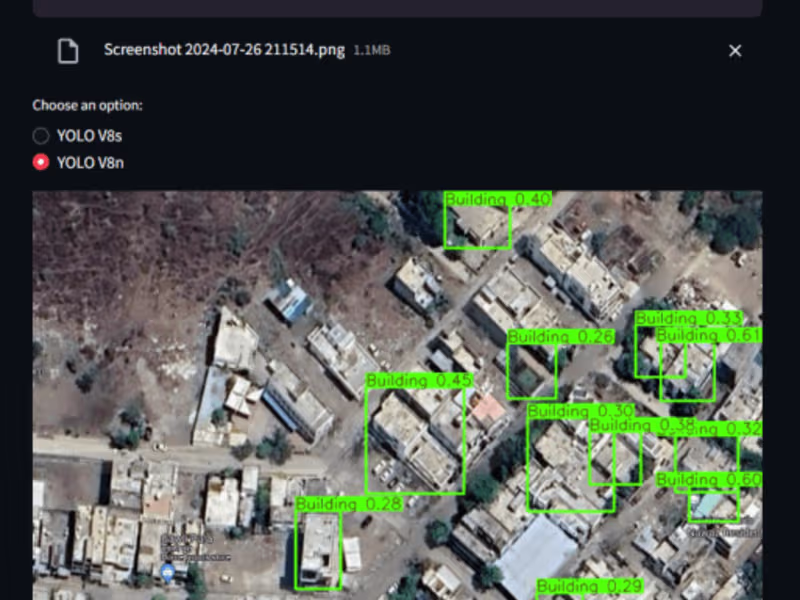Click the file uploader bar above the filename
Screen dimensions: 800x600
397,8
